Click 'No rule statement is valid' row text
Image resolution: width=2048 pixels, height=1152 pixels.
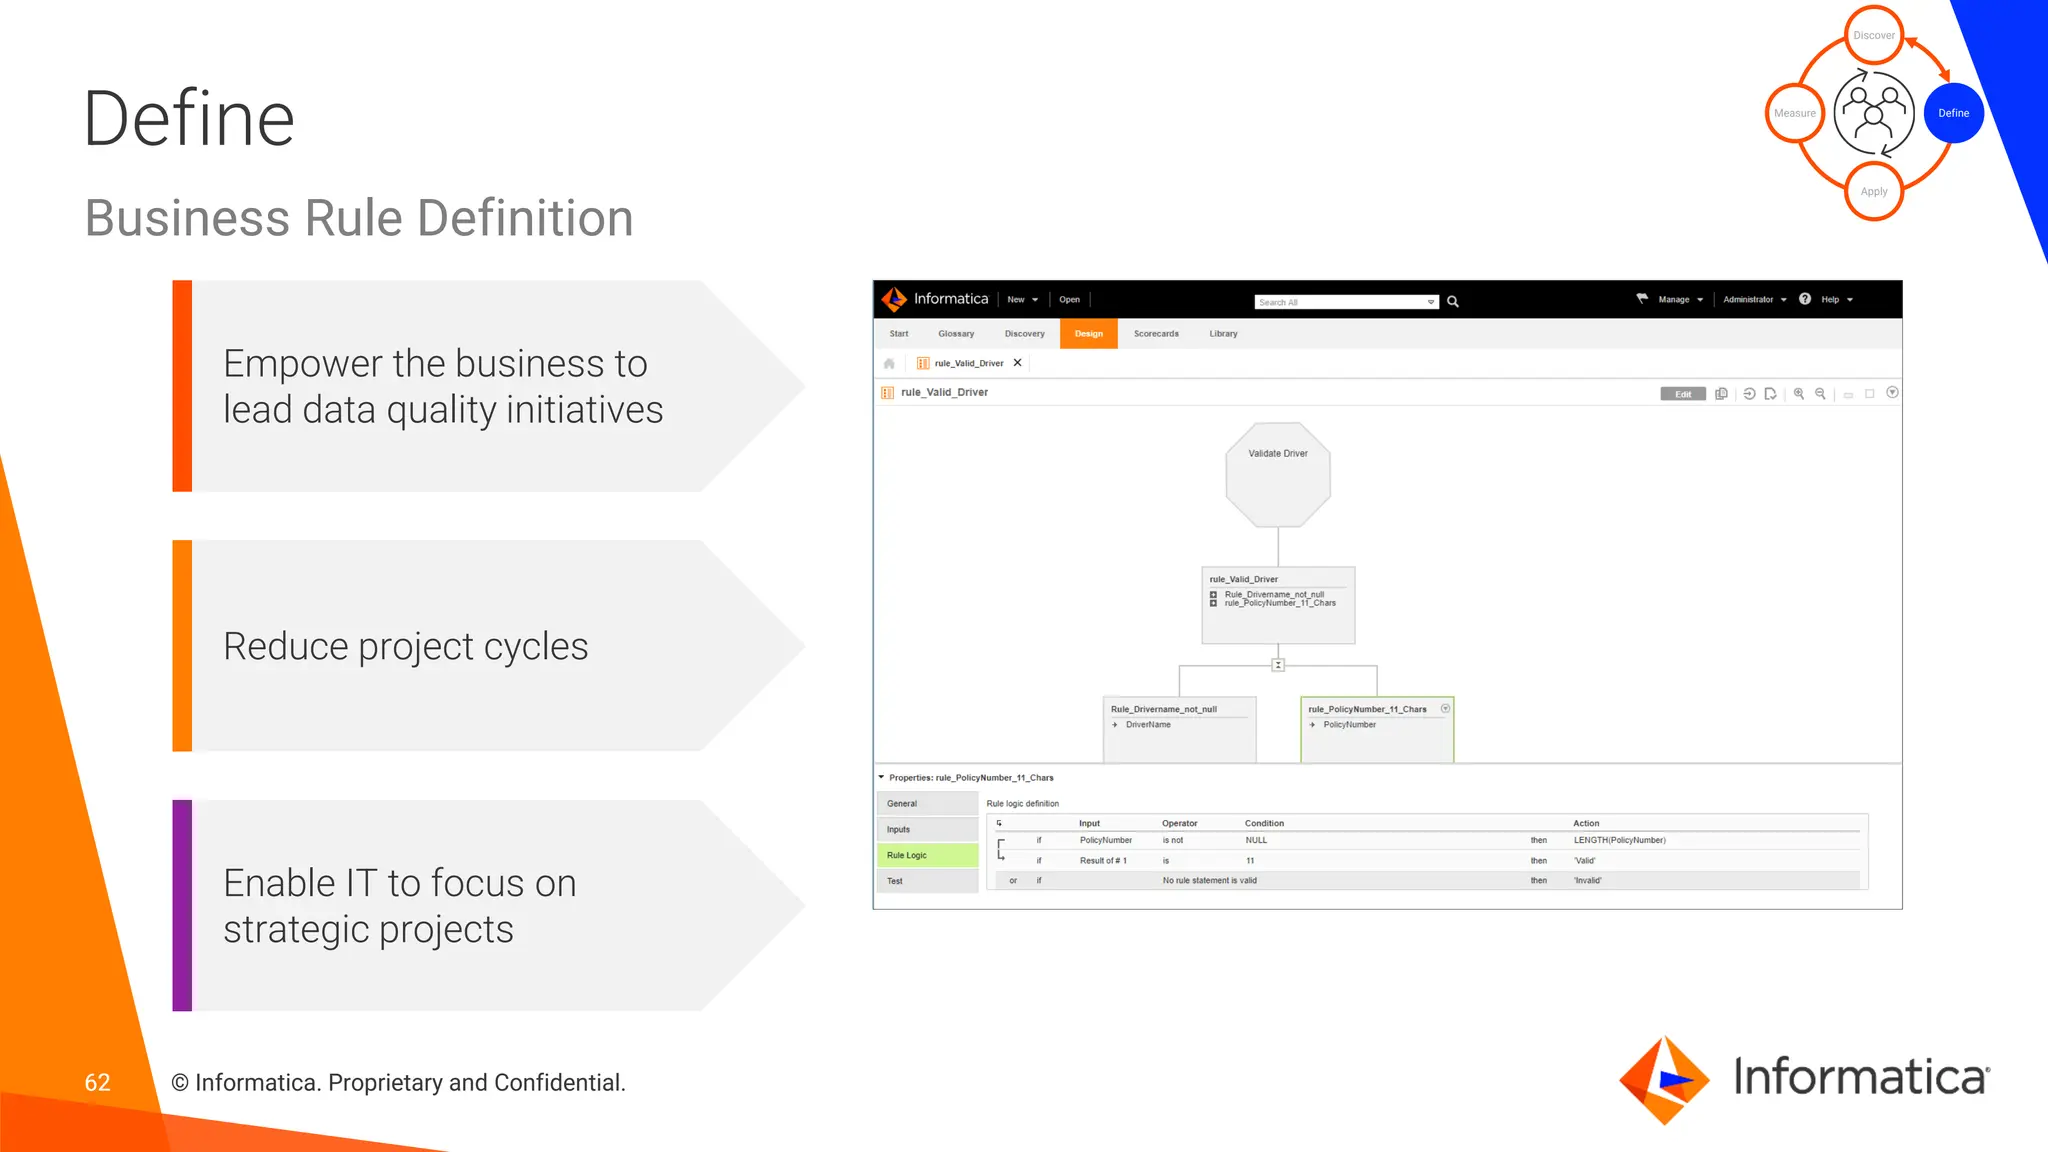tap(1210, 880)
